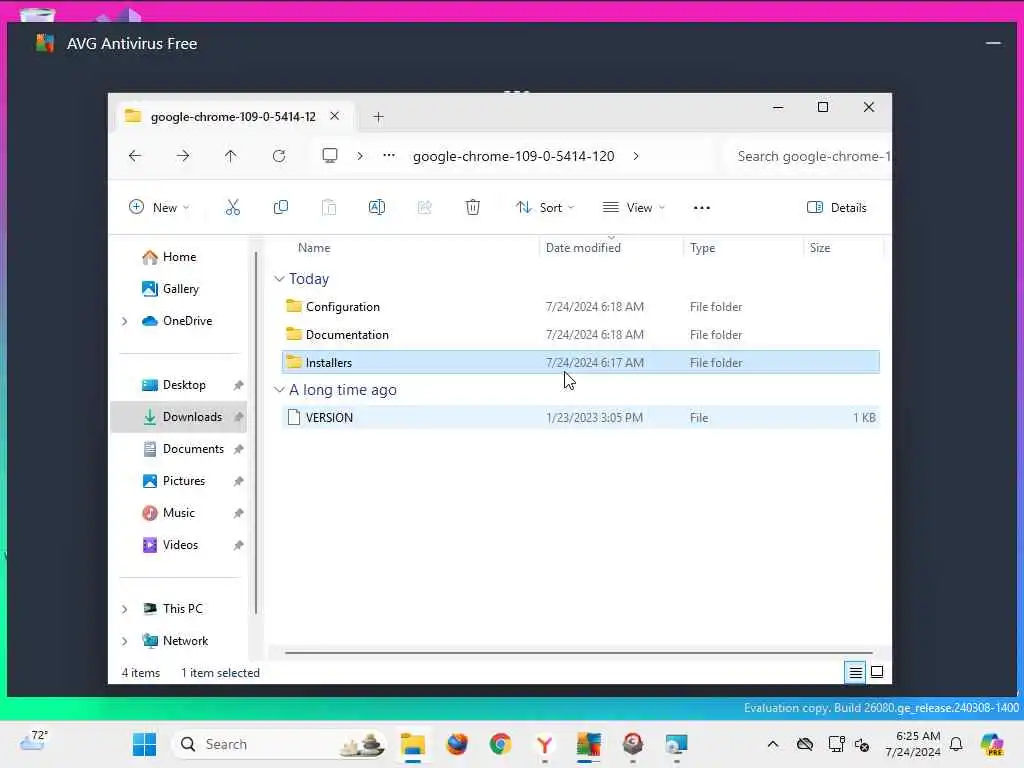Click the This PC monitor icon in address bar

pos(330,156)
